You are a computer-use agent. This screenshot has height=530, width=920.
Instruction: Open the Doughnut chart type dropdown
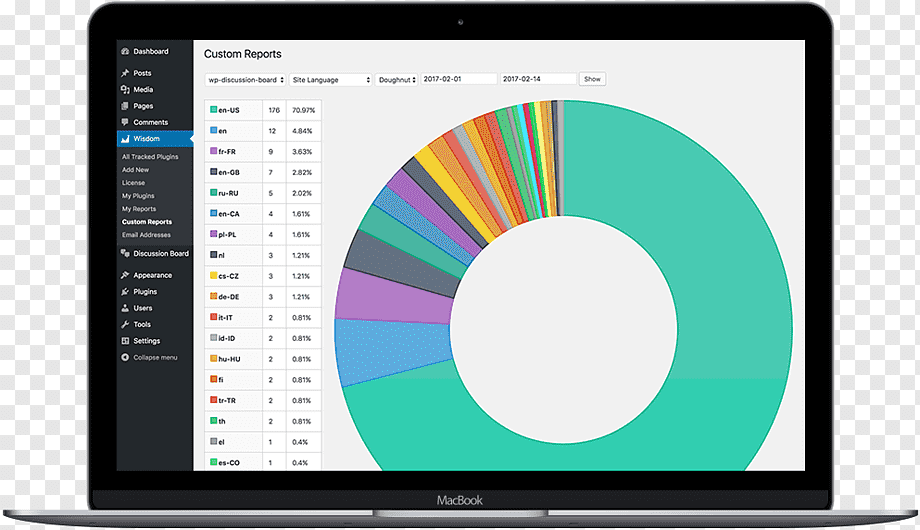397,79
